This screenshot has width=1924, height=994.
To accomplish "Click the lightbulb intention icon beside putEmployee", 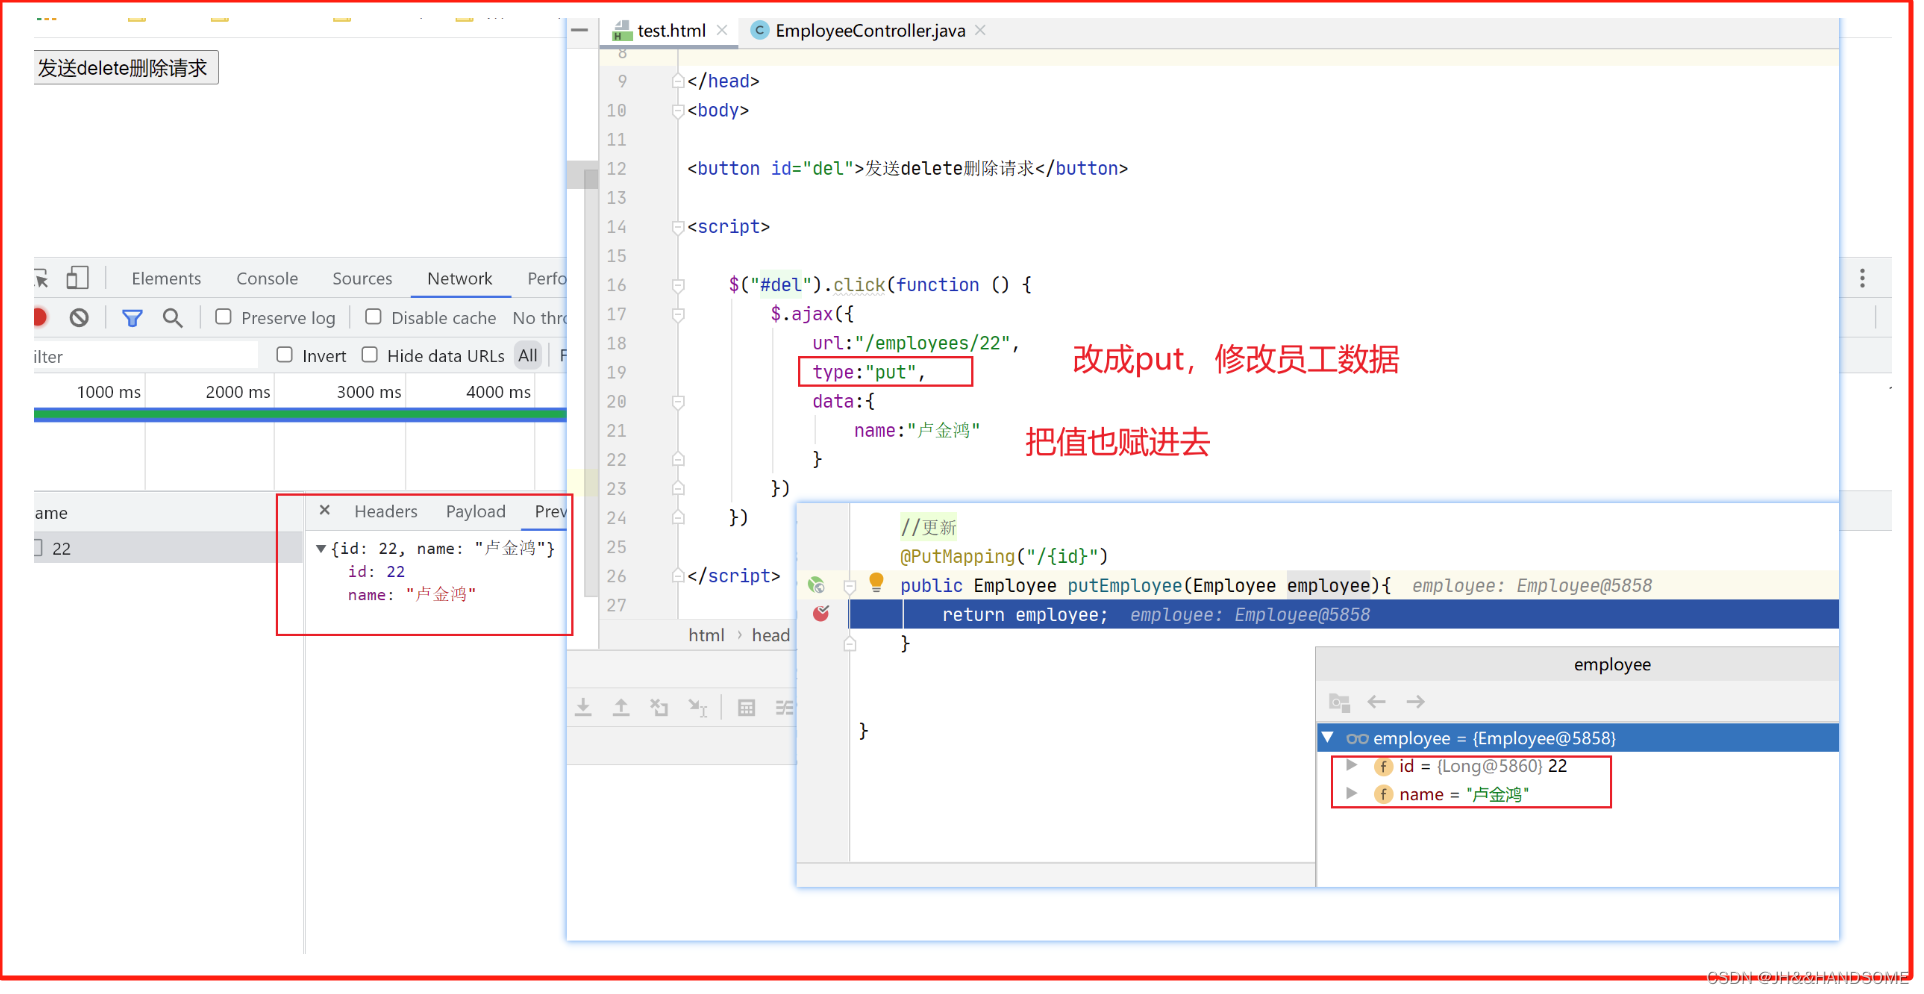I will click(x=876, y=582).
